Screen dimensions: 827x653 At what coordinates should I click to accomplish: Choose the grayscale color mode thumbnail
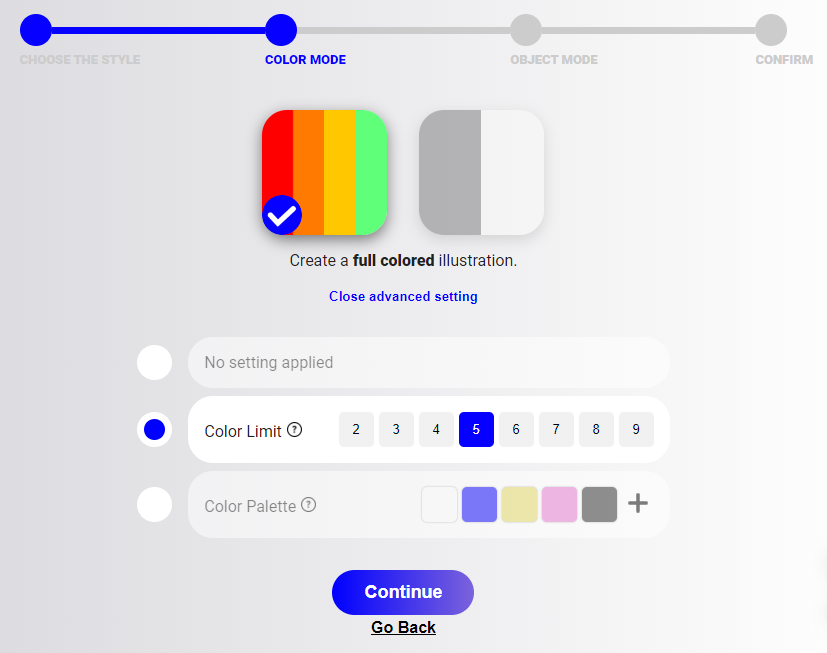click(481, 172)
